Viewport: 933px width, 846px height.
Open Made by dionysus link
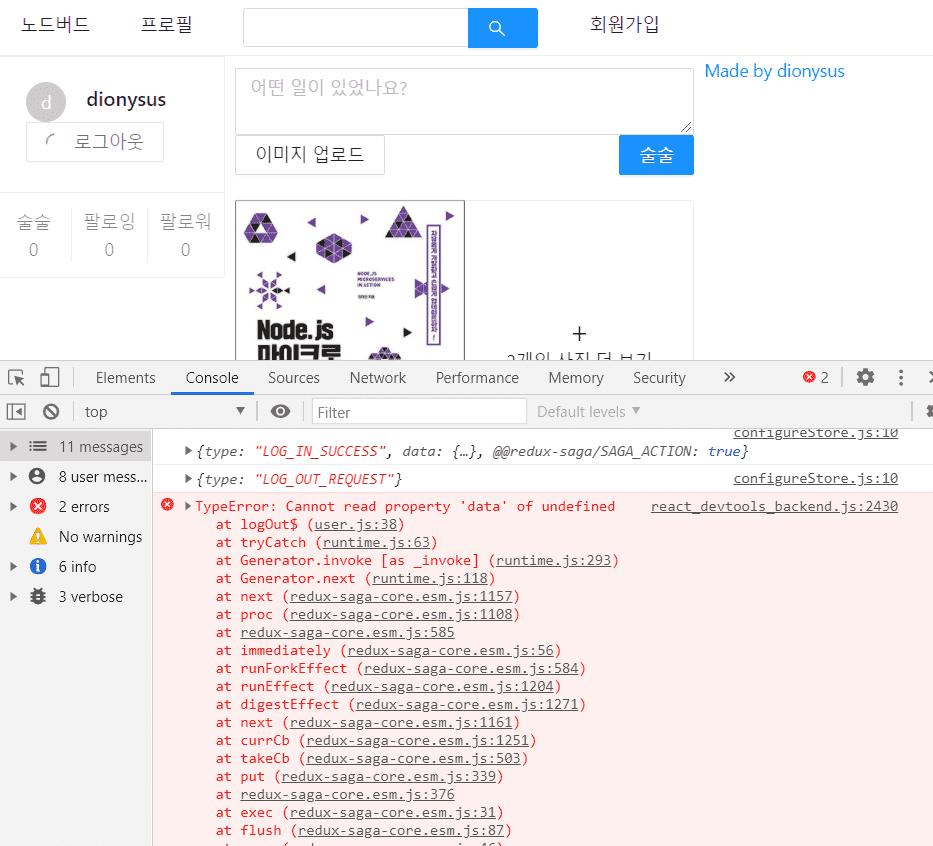coord(774,71)
